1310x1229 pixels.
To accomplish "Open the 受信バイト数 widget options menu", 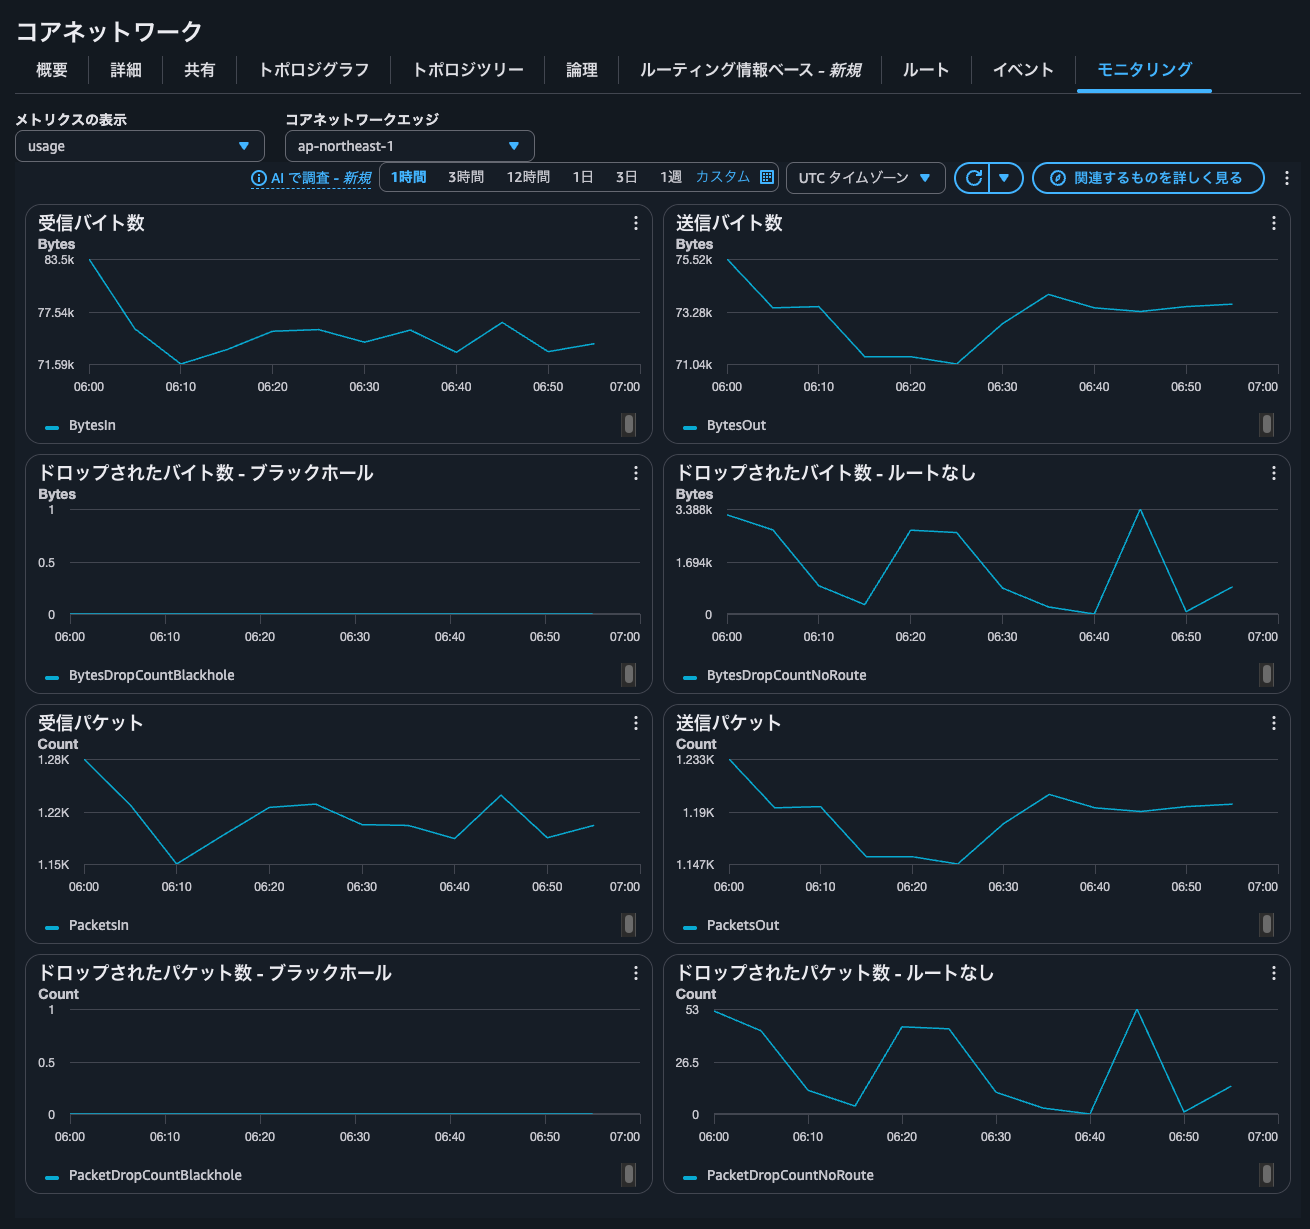I will [x=635, y=223].
